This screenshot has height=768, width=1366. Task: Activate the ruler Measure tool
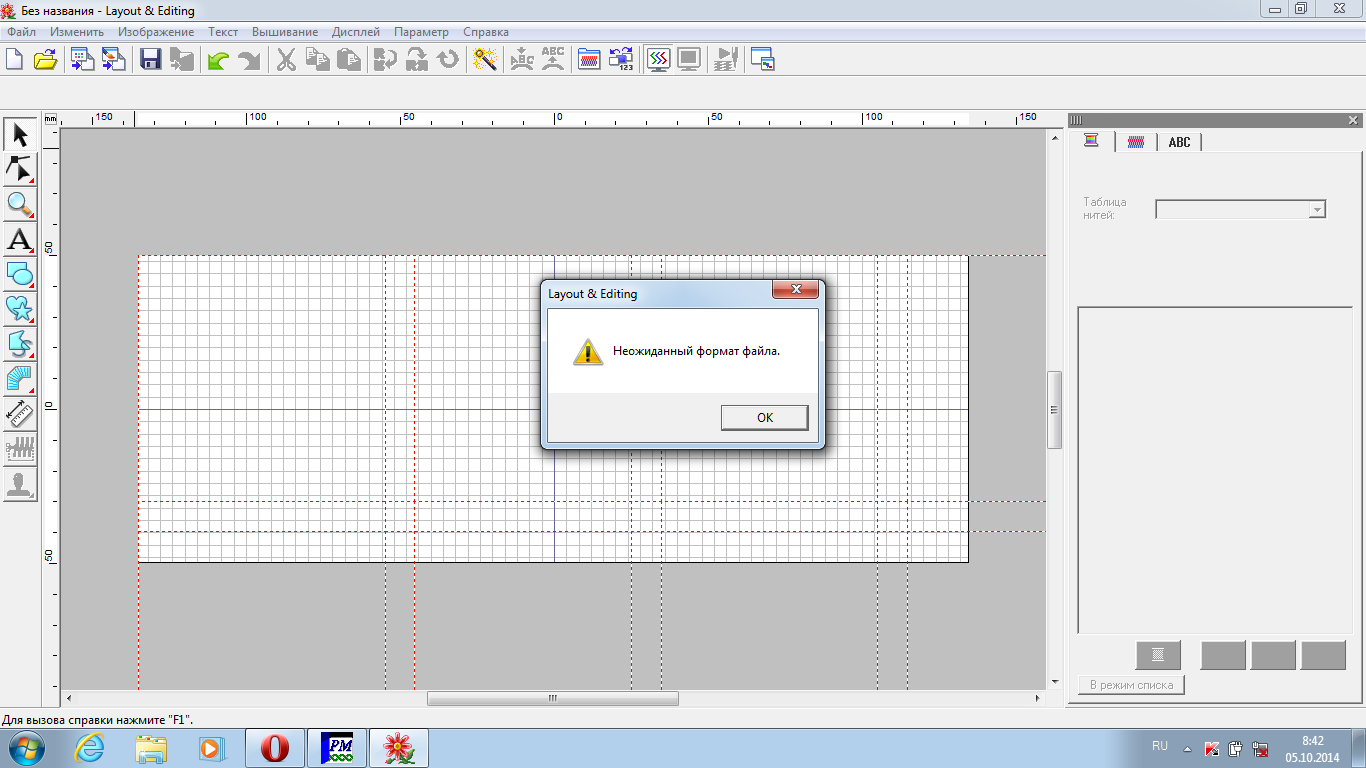(x=20, y=414)
